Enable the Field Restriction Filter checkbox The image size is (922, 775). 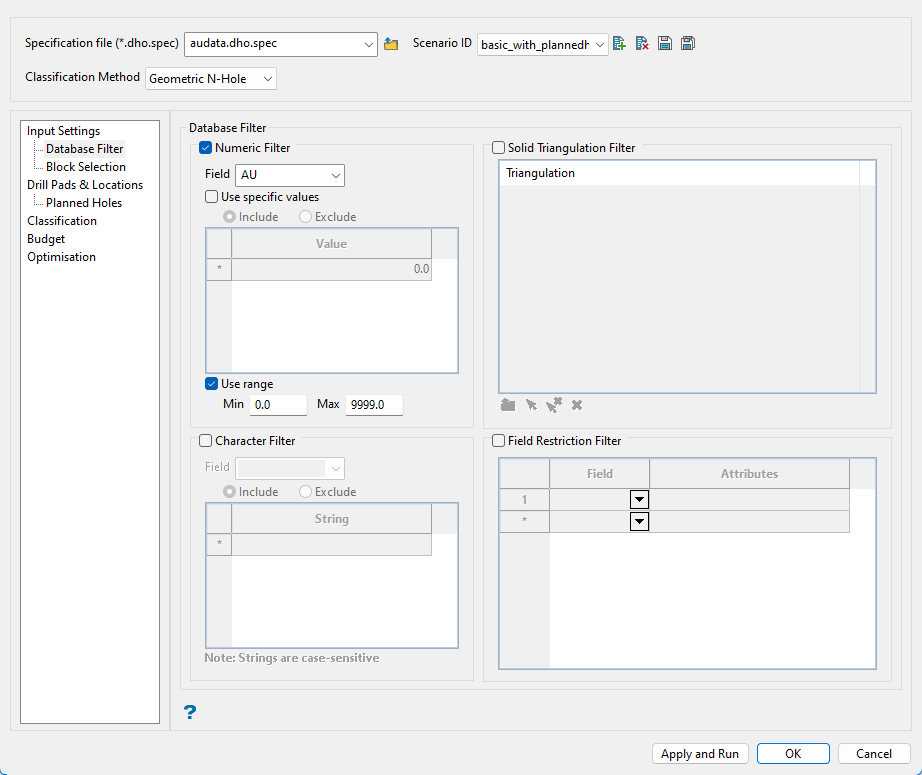coord(499,441)
